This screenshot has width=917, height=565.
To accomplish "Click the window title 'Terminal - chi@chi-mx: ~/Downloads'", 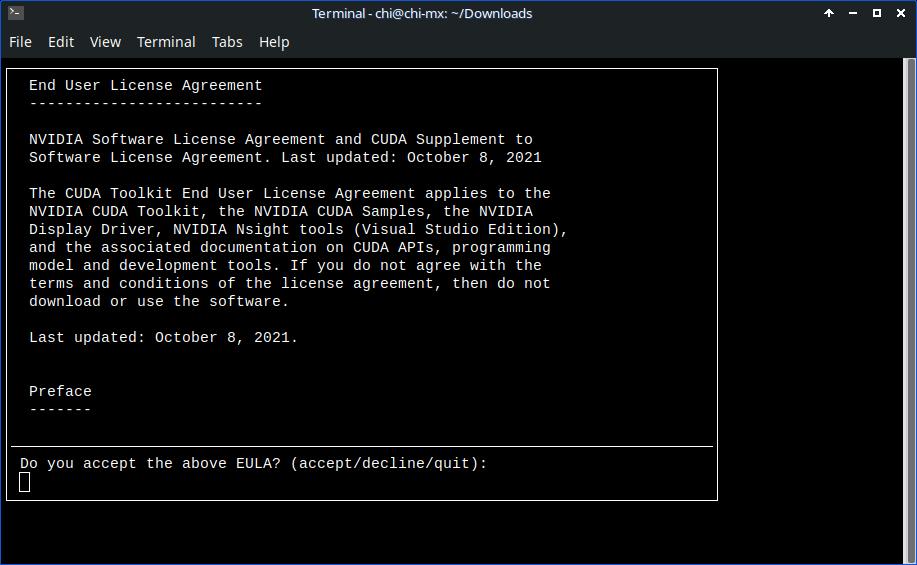I will click(x=422, y=13).
